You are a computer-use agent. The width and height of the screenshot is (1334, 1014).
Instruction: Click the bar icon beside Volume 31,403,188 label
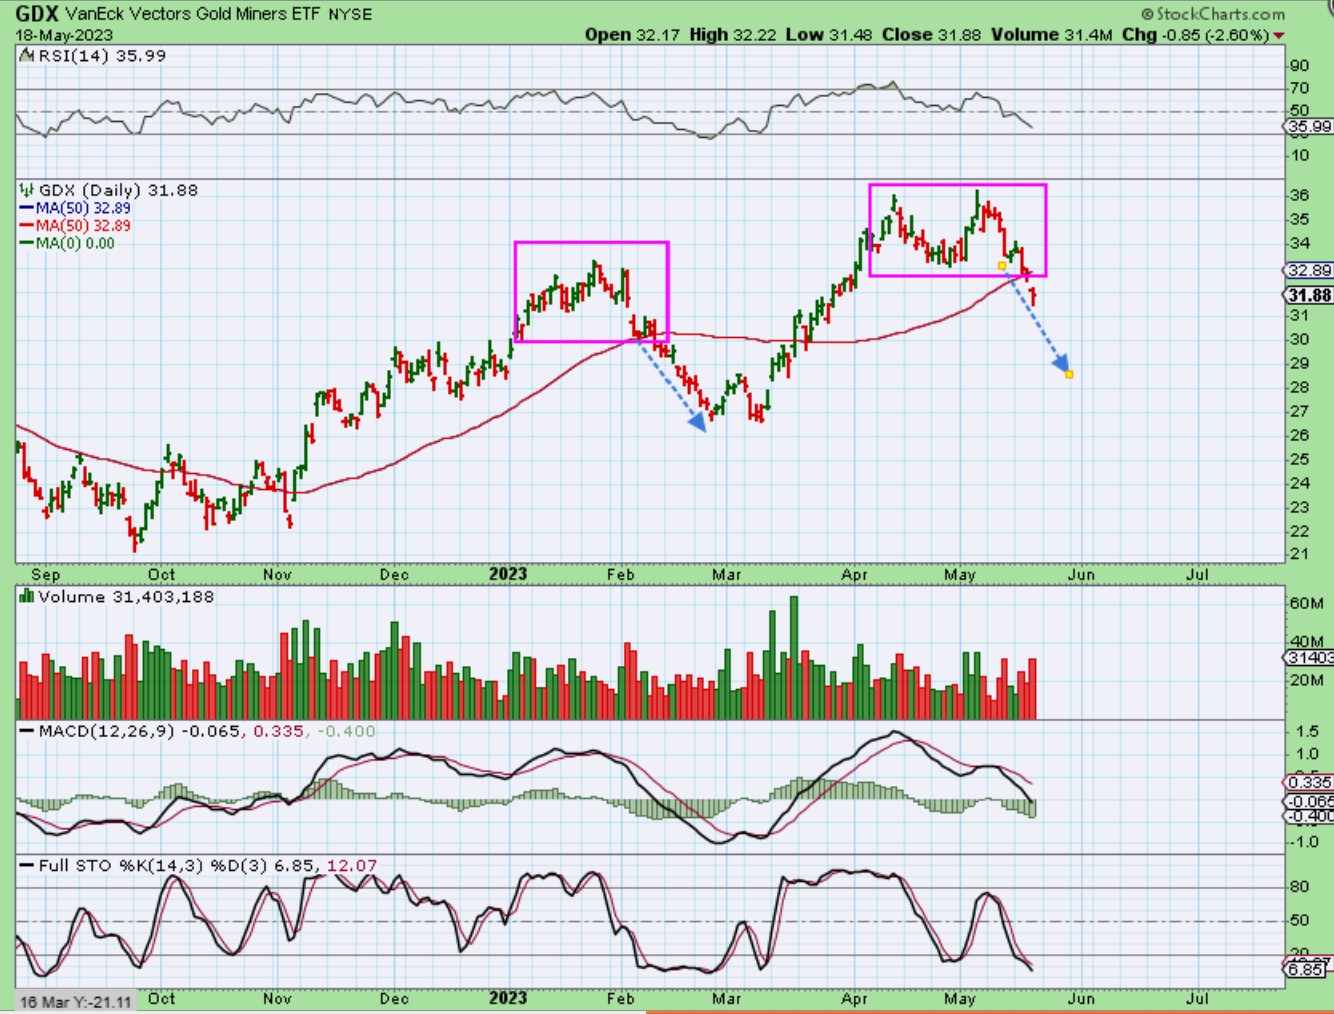coord(27,597)
